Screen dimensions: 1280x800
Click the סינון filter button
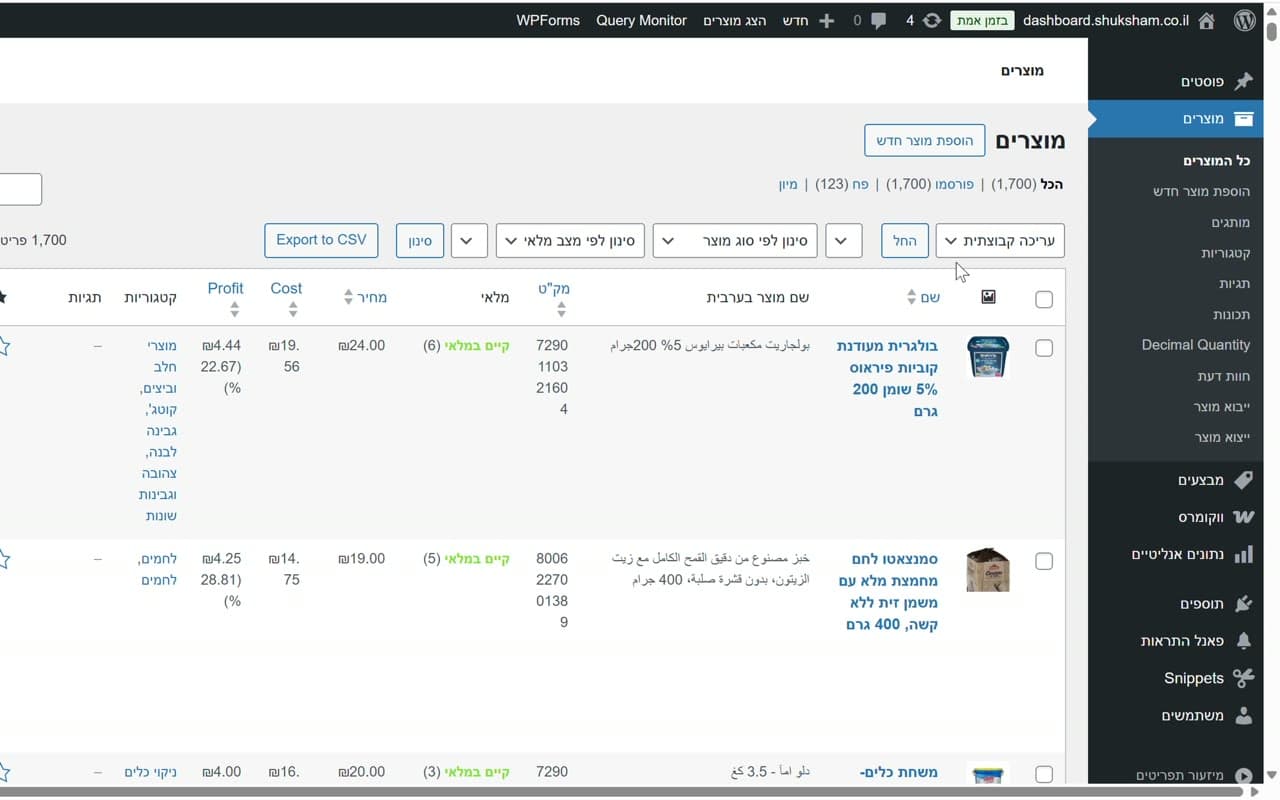click(420, 241)
